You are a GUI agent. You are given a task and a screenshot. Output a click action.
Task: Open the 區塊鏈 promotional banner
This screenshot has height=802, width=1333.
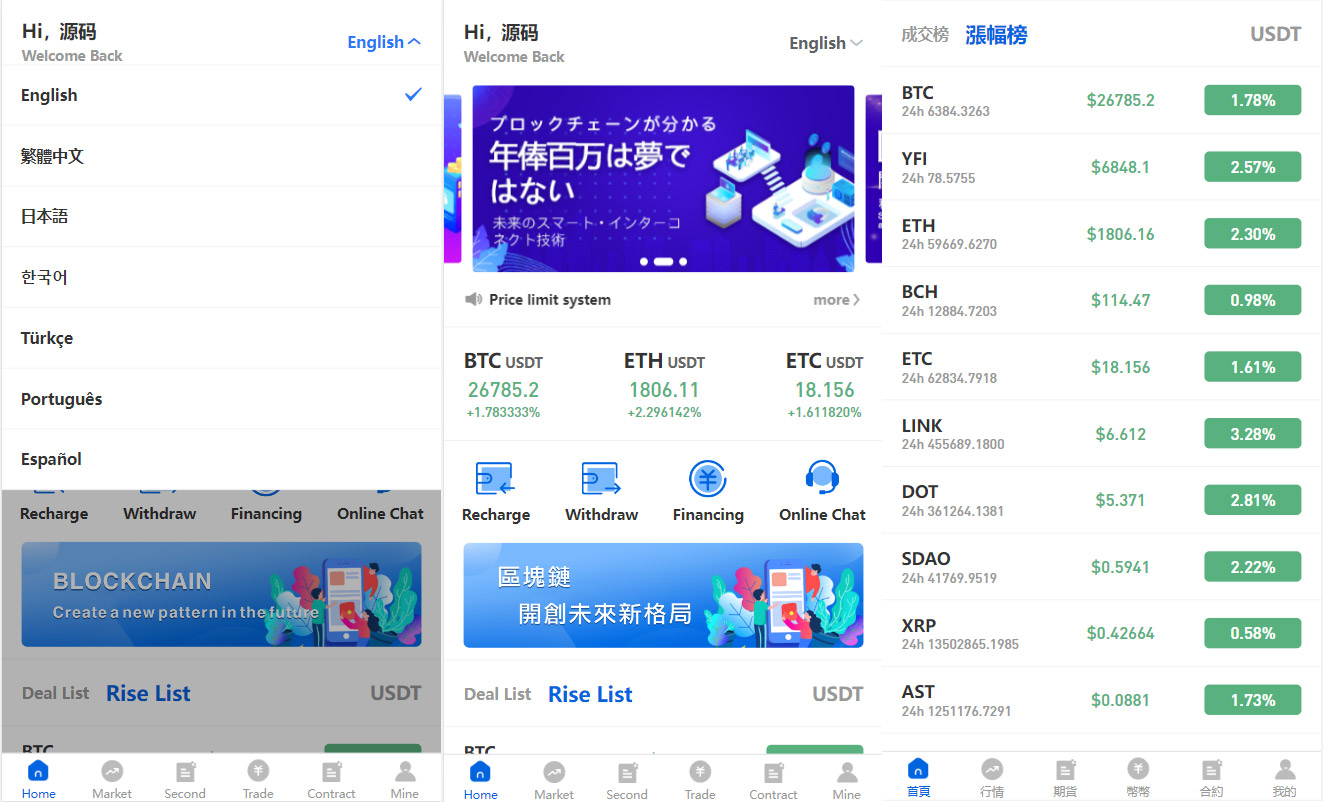663,595
